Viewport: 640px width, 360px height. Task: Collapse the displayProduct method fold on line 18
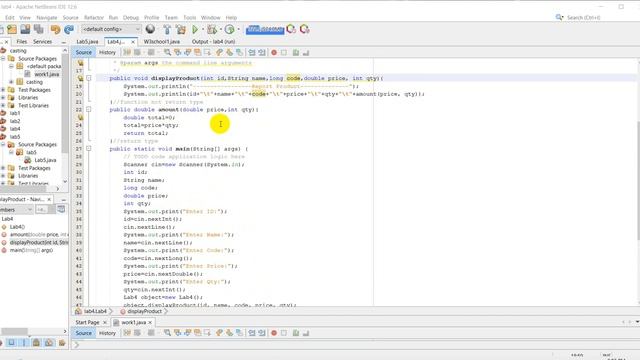tap(89, 78)
